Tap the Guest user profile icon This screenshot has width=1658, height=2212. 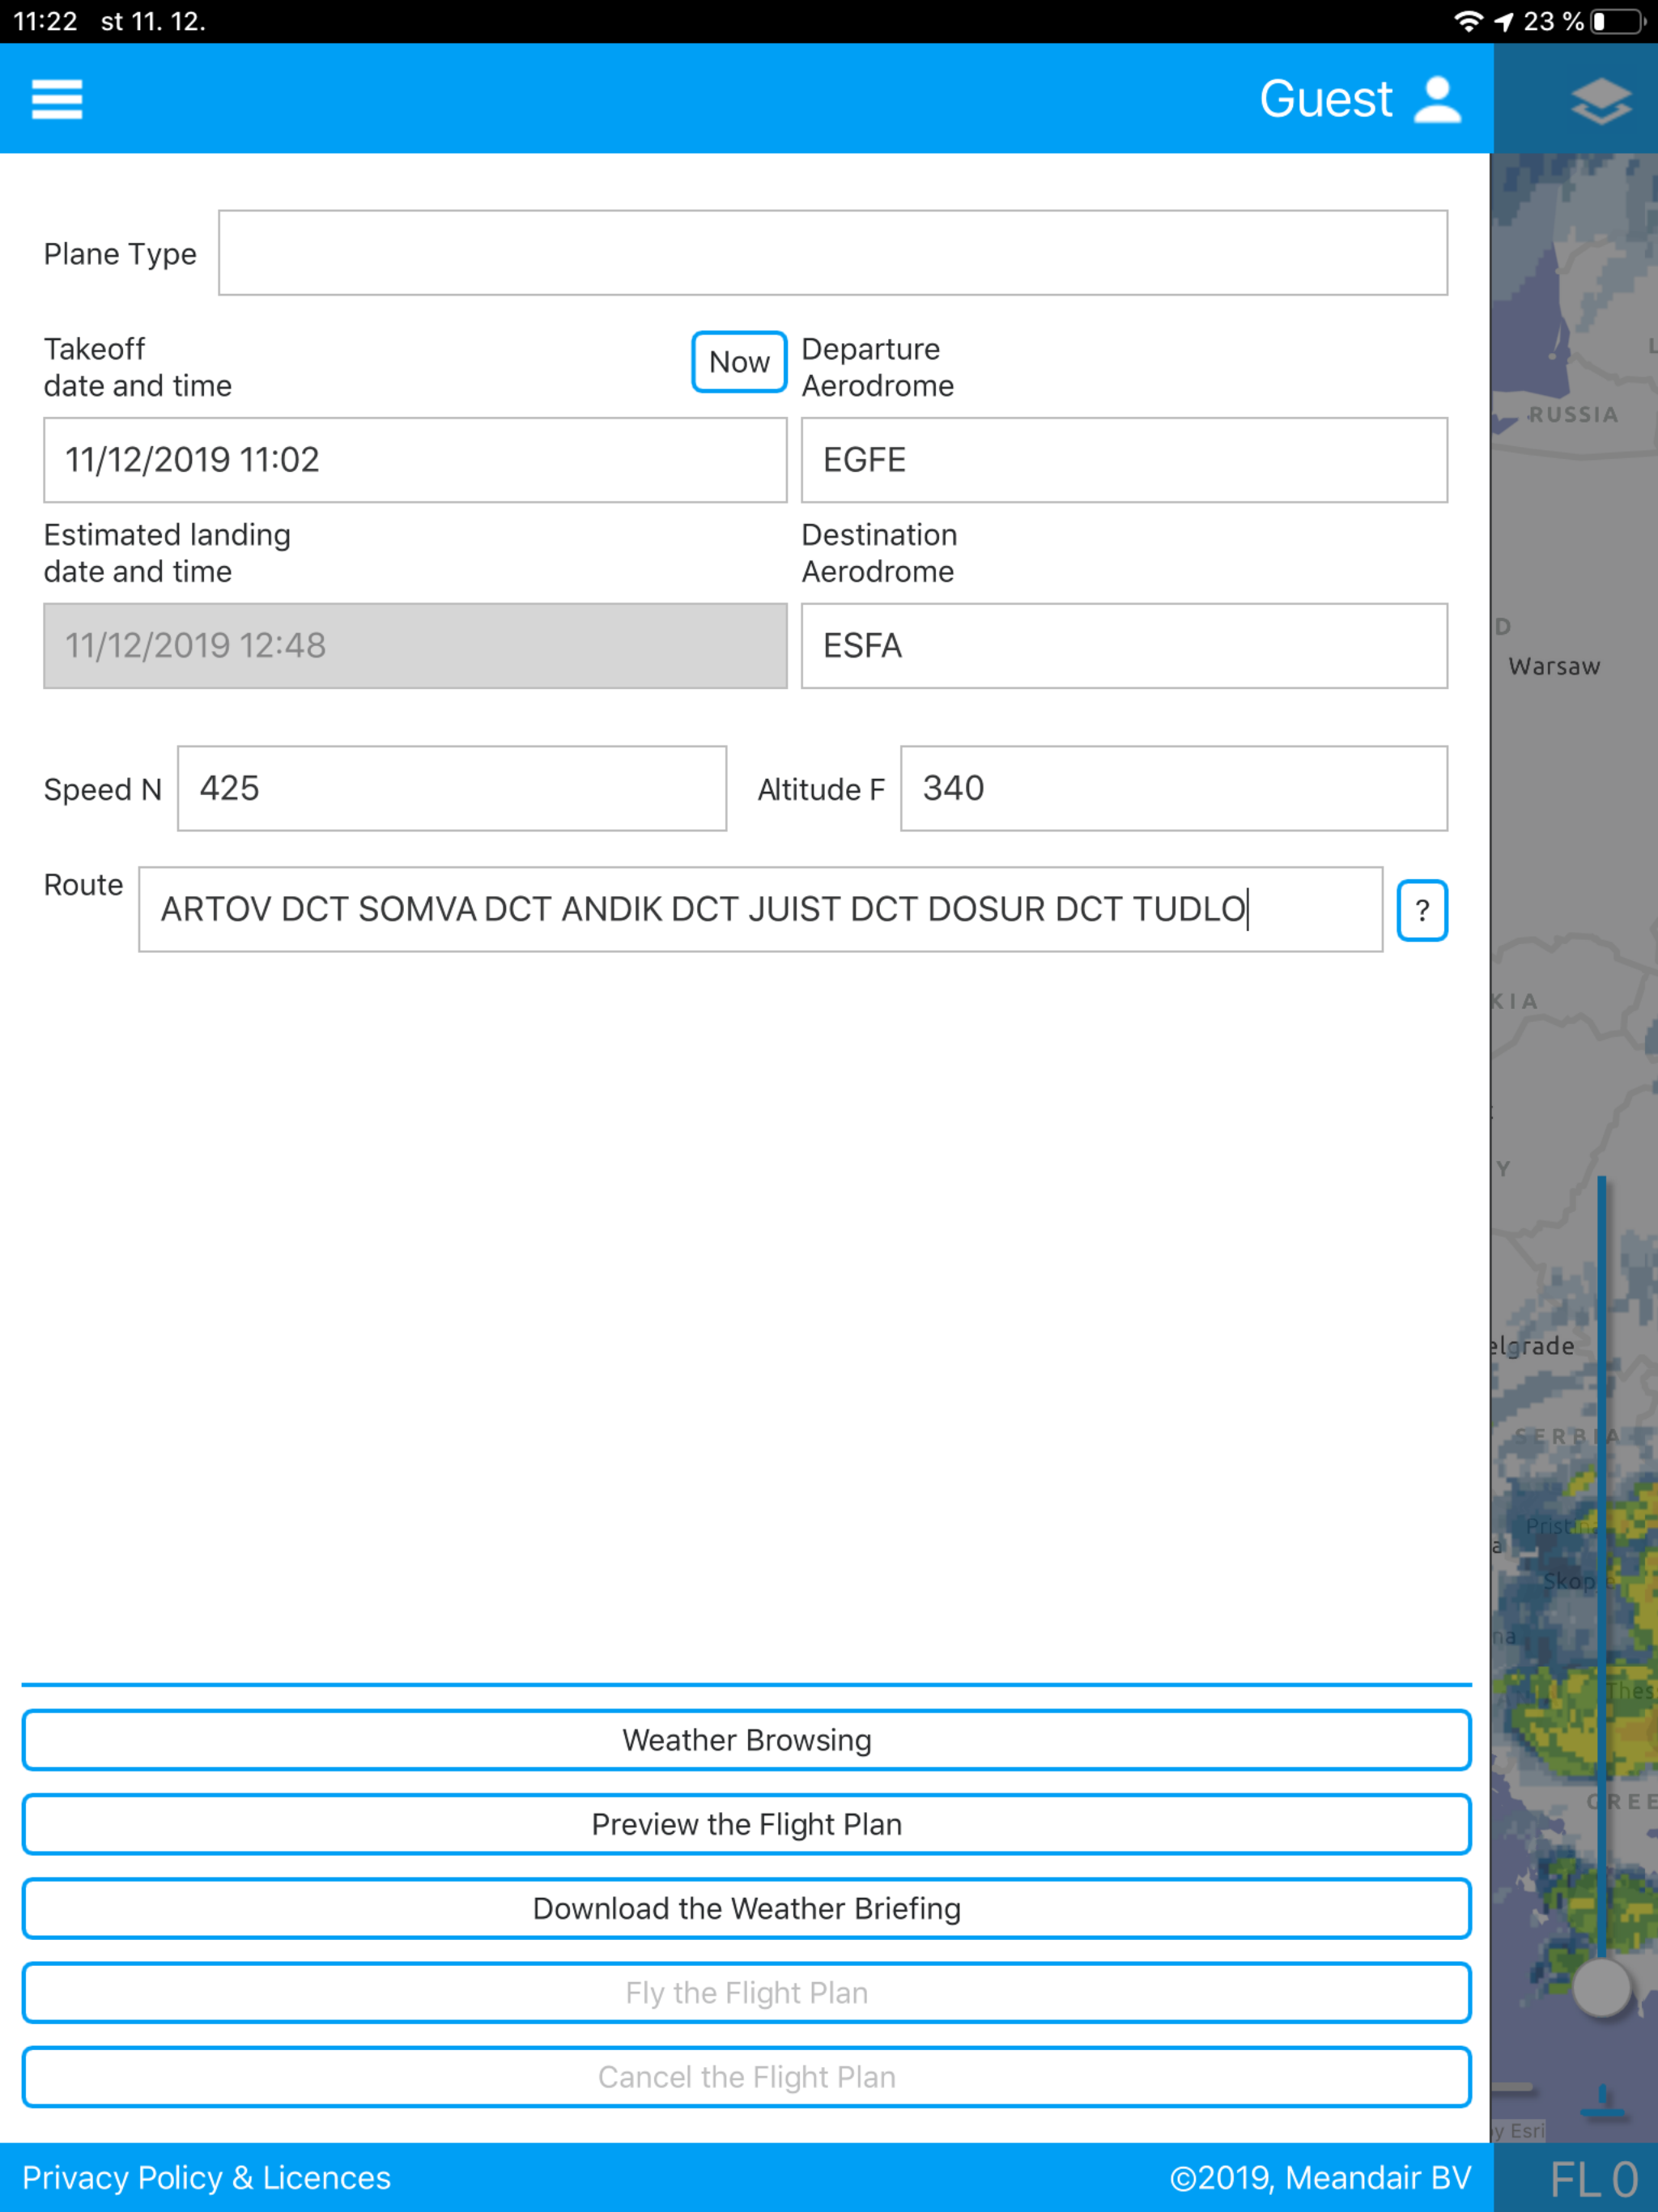coord(1437,99)
